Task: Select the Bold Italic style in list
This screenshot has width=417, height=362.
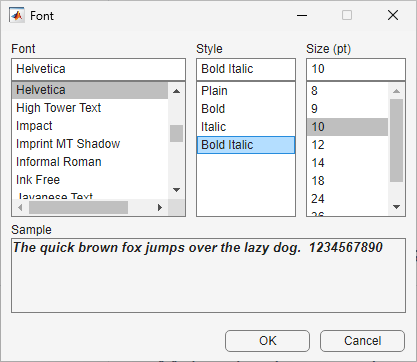Action: tap(246, 145)
